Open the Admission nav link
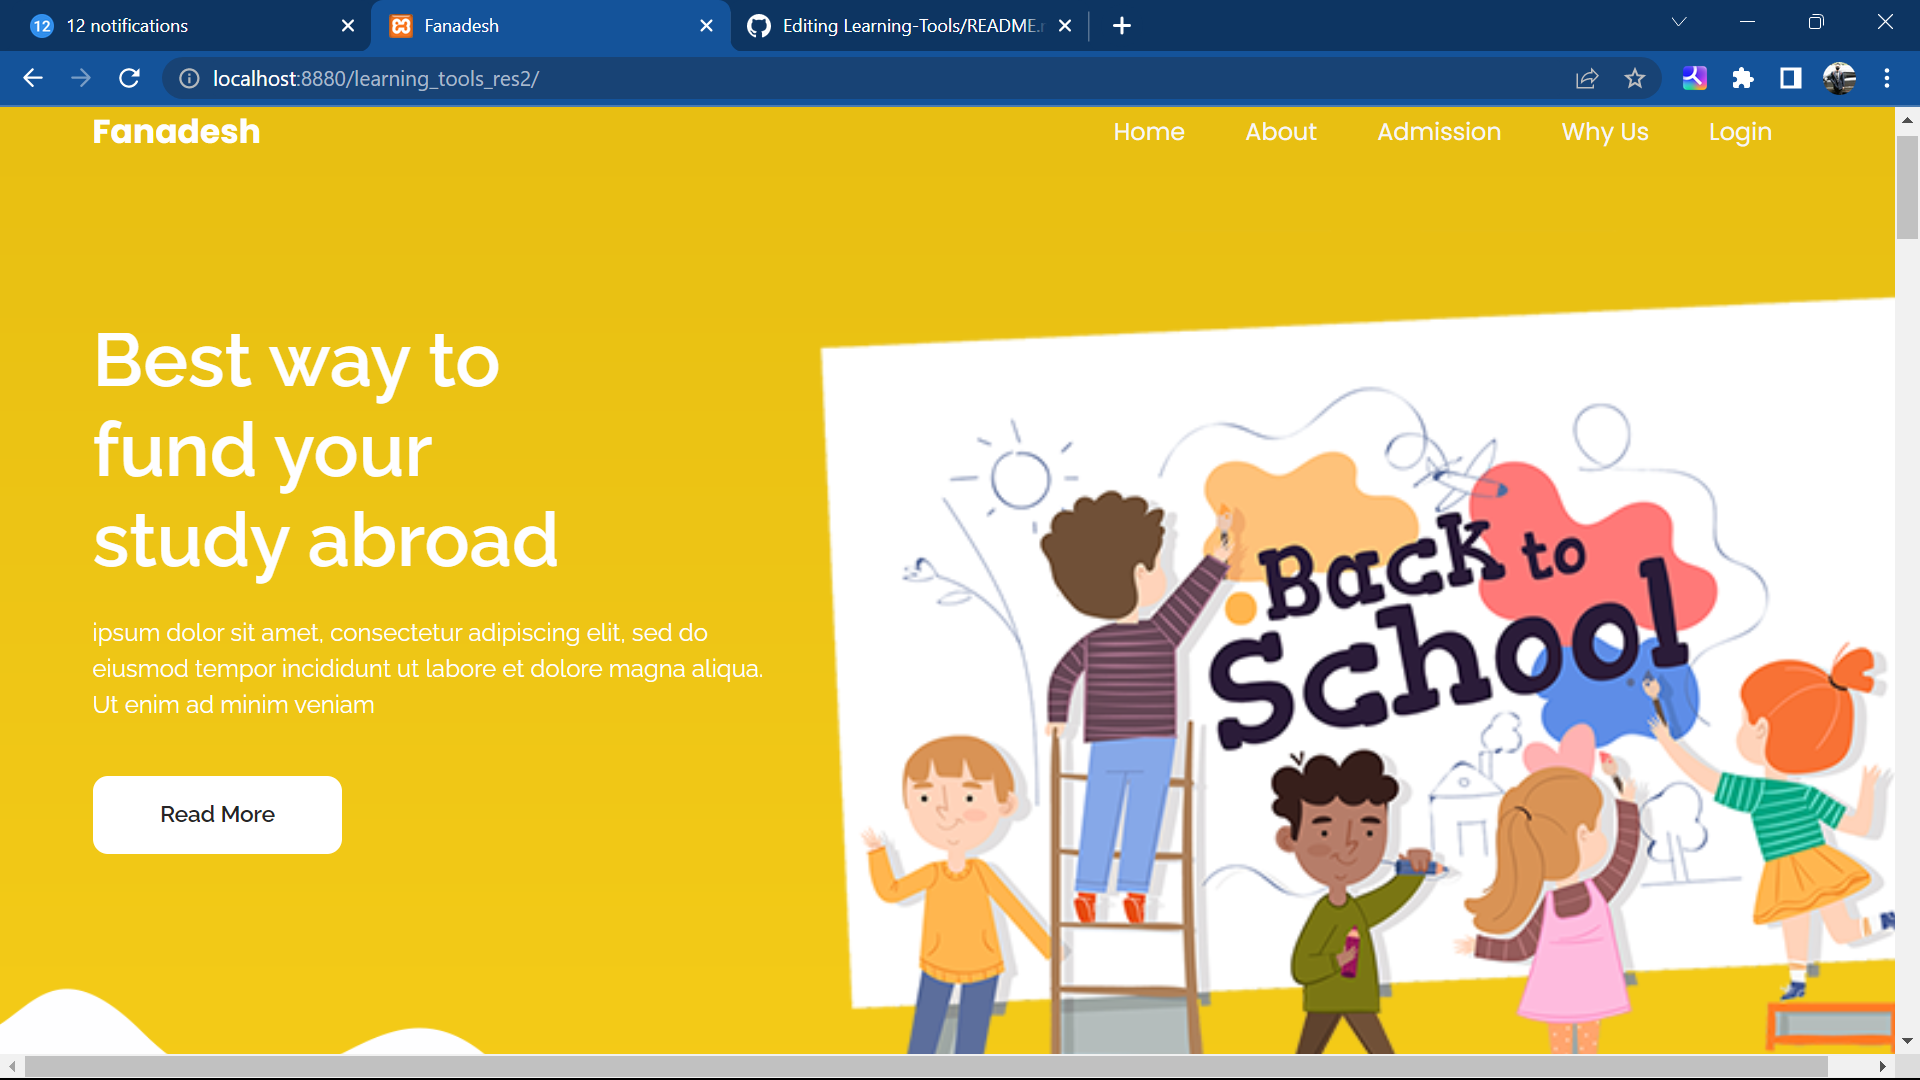The height and width of the screenshot is (1080, 1920). [1438, 132]
